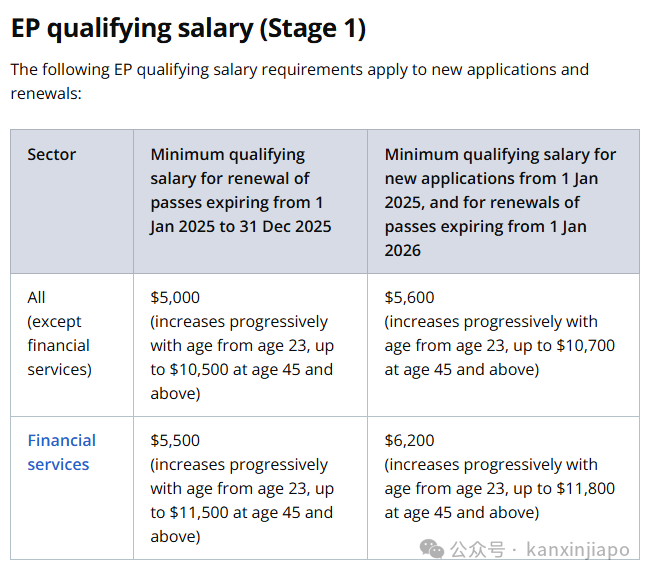Click the renewal 2025 salary column header

coord(240,190)
